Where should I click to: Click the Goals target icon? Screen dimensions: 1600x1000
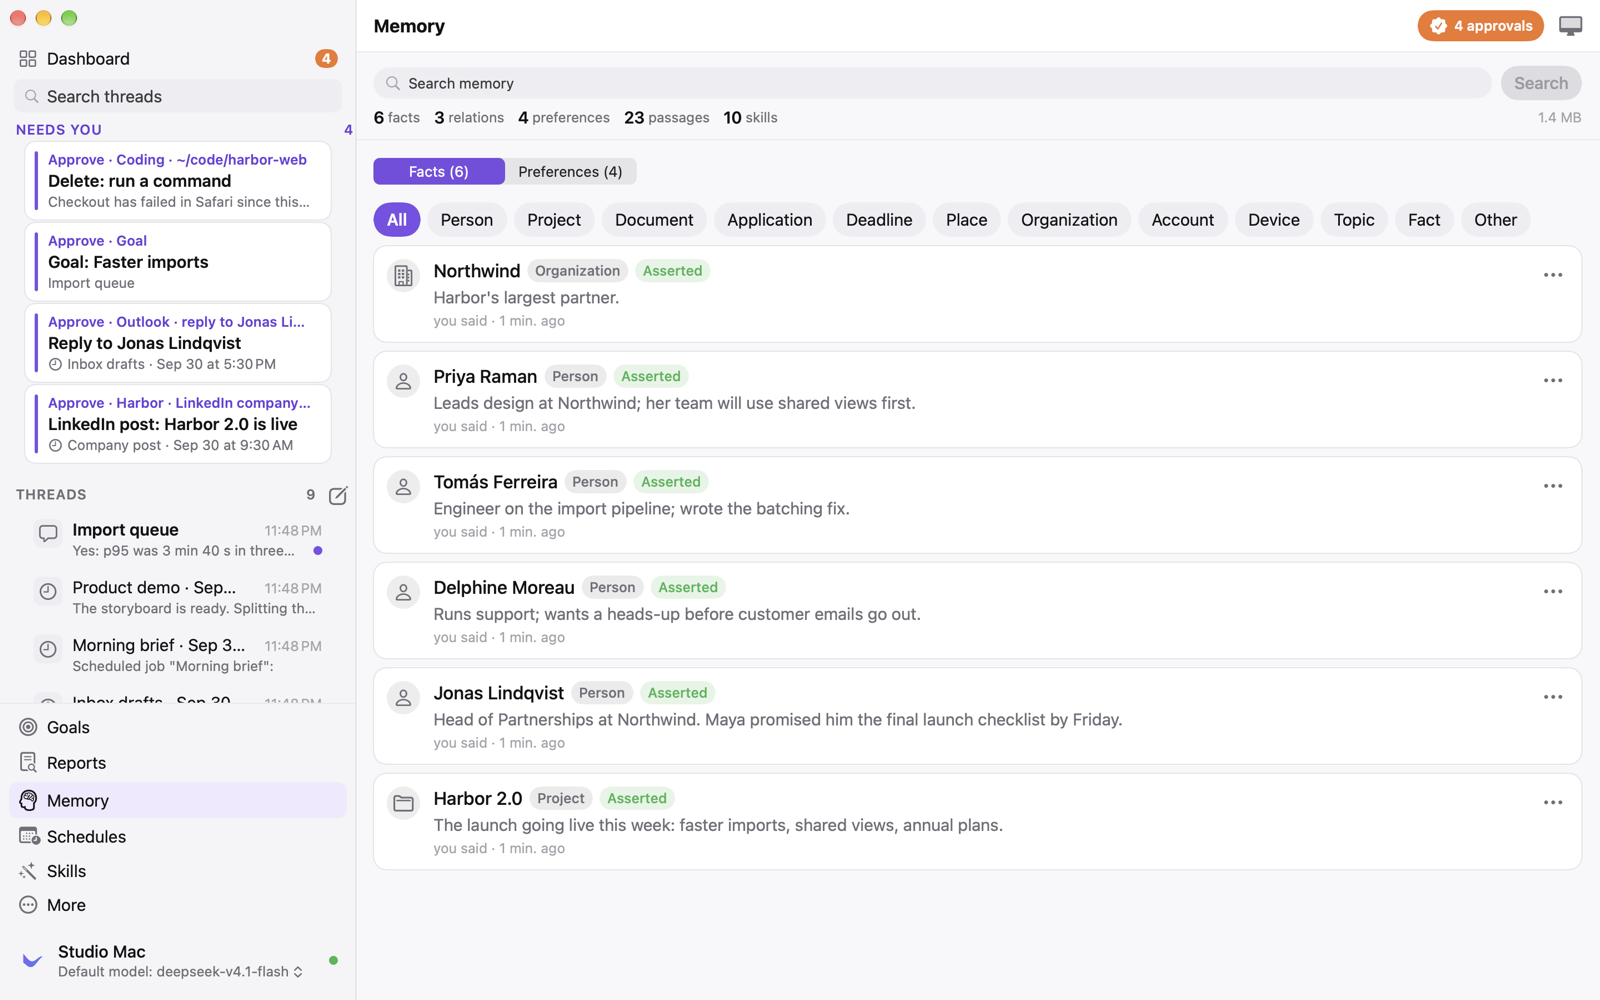tap(28, 727)
